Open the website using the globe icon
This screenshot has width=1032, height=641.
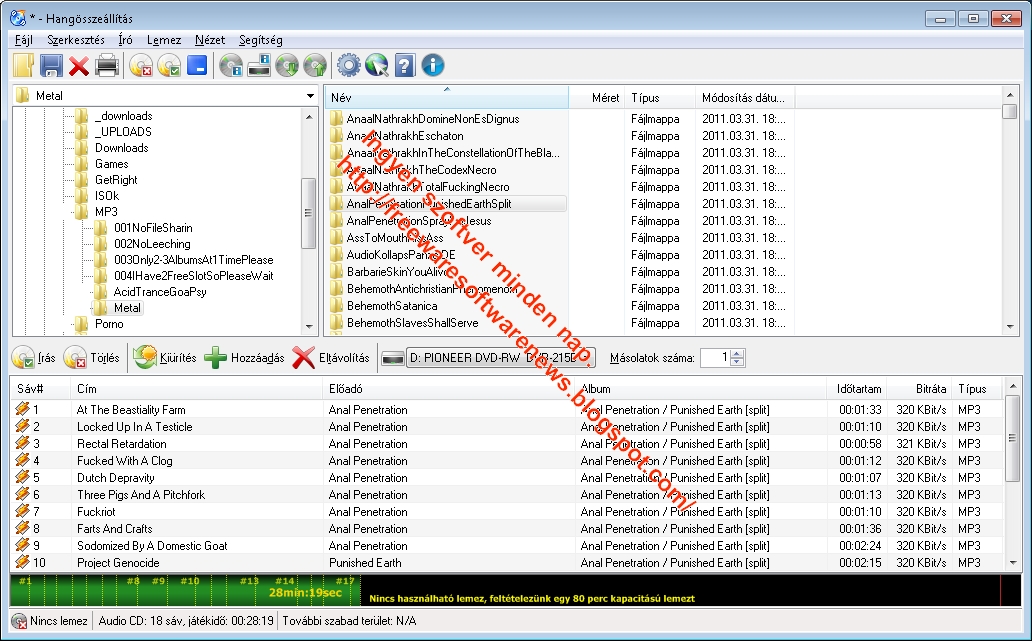(377, 65)
